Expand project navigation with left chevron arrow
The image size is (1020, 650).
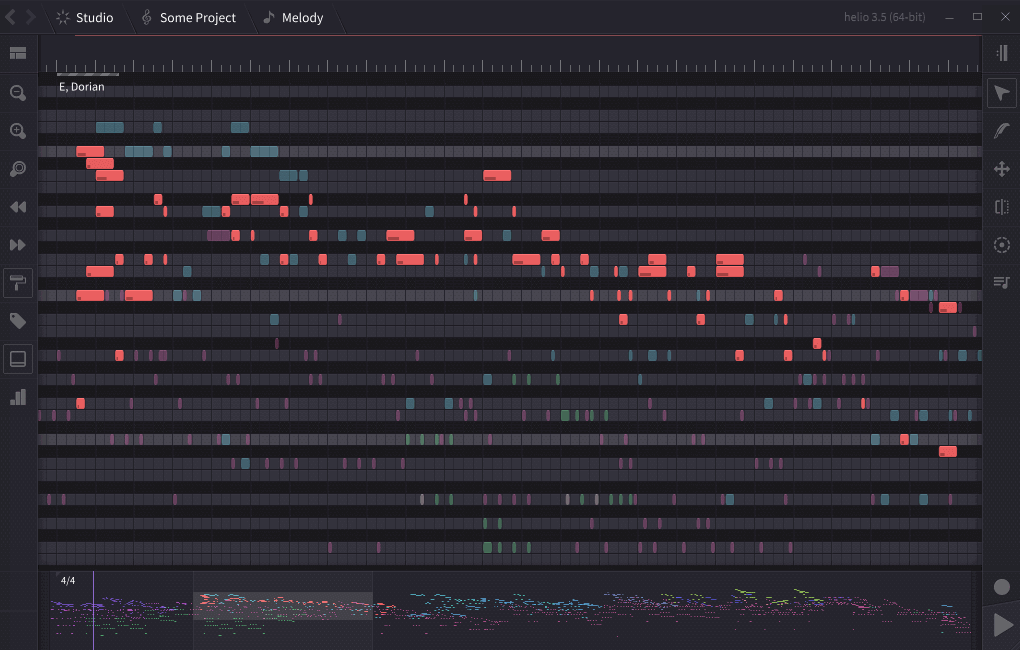click(x=11, y=17)
